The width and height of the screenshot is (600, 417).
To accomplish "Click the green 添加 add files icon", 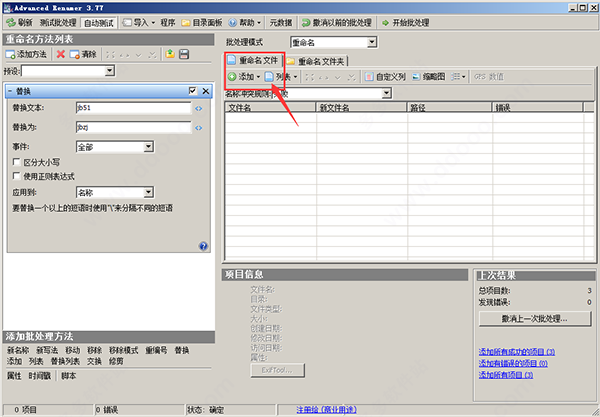I will click(x=232, y=77).
